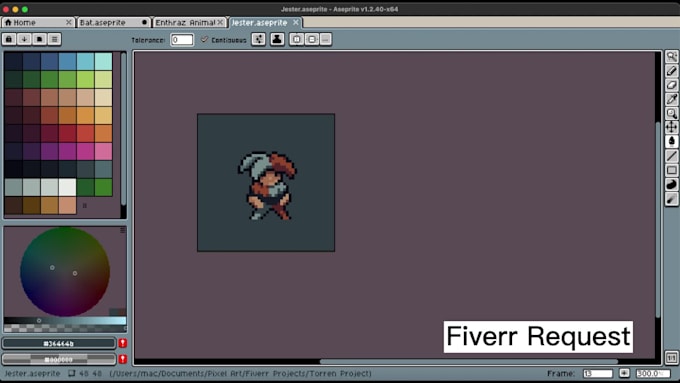Click the 48 48 sprite size text
680x383 pixels.
tap(90, 373)
